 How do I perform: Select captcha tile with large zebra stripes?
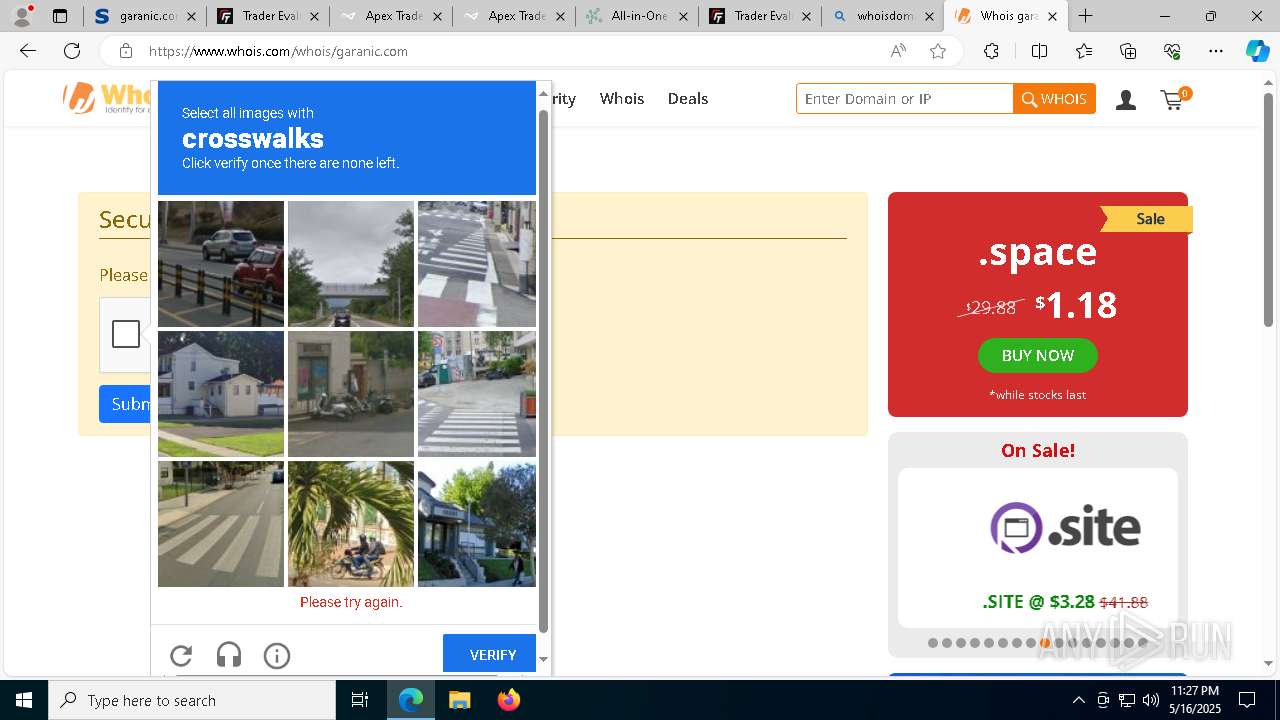click(221, 524)
